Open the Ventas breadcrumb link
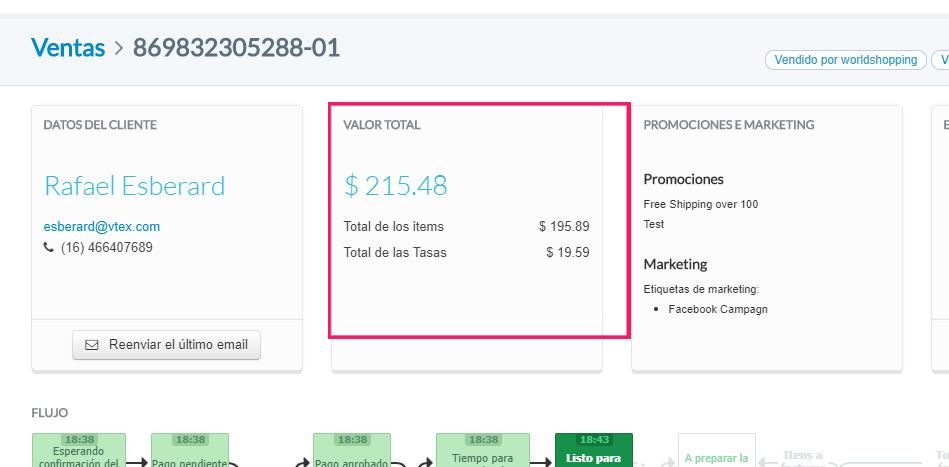 point(68,47)
